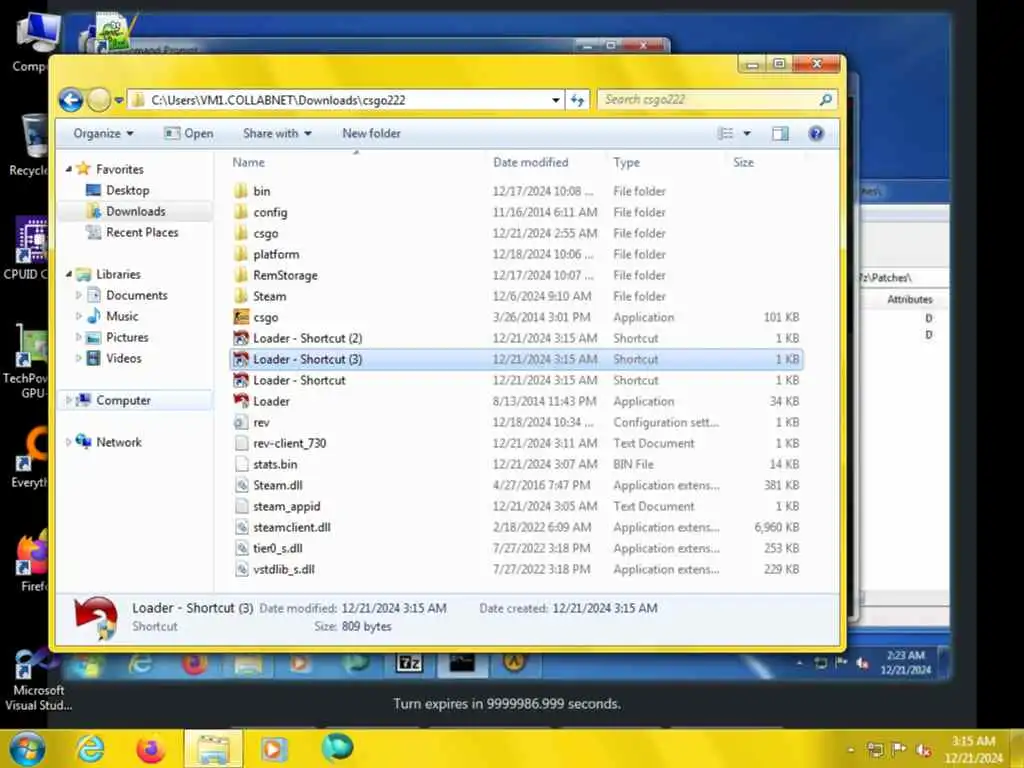This screenshot has height=768, width=1024.
Task: Expand the Computer node
Action: point(69,400)
